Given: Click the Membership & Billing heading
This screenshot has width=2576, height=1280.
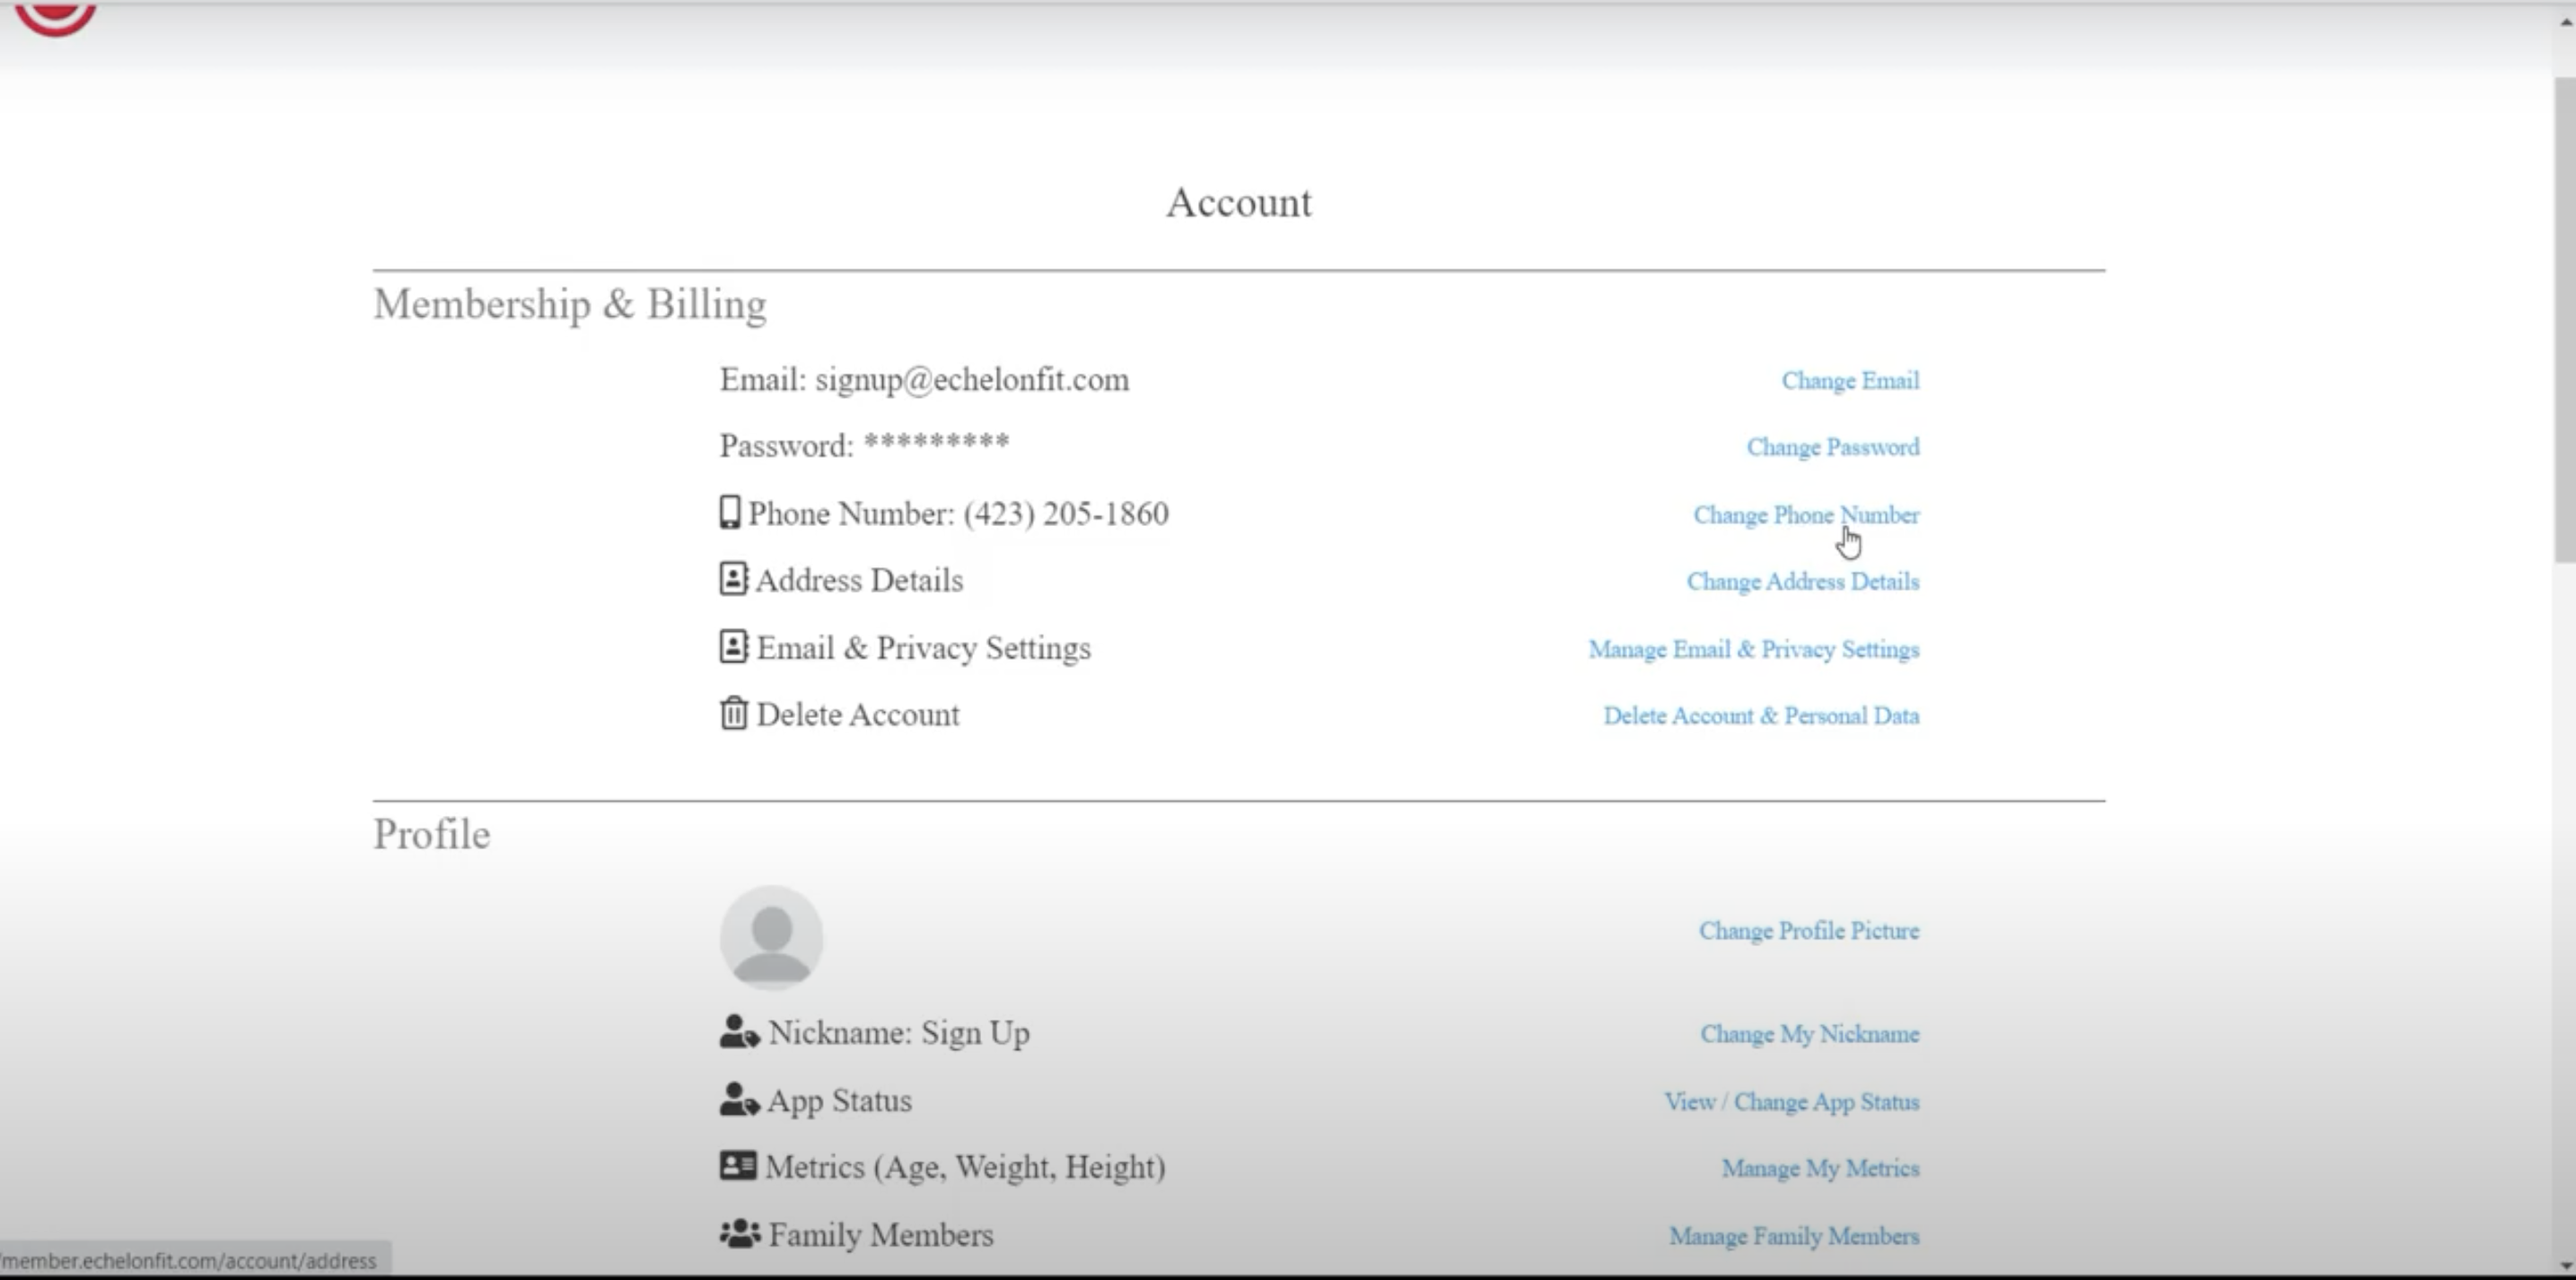Looking at the screenshot, I should coord(570,304).
